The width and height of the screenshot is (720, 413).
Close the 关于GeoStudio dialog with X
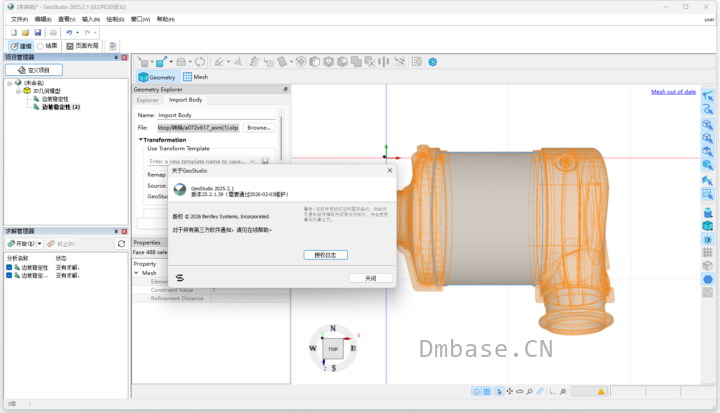[390, 170]
